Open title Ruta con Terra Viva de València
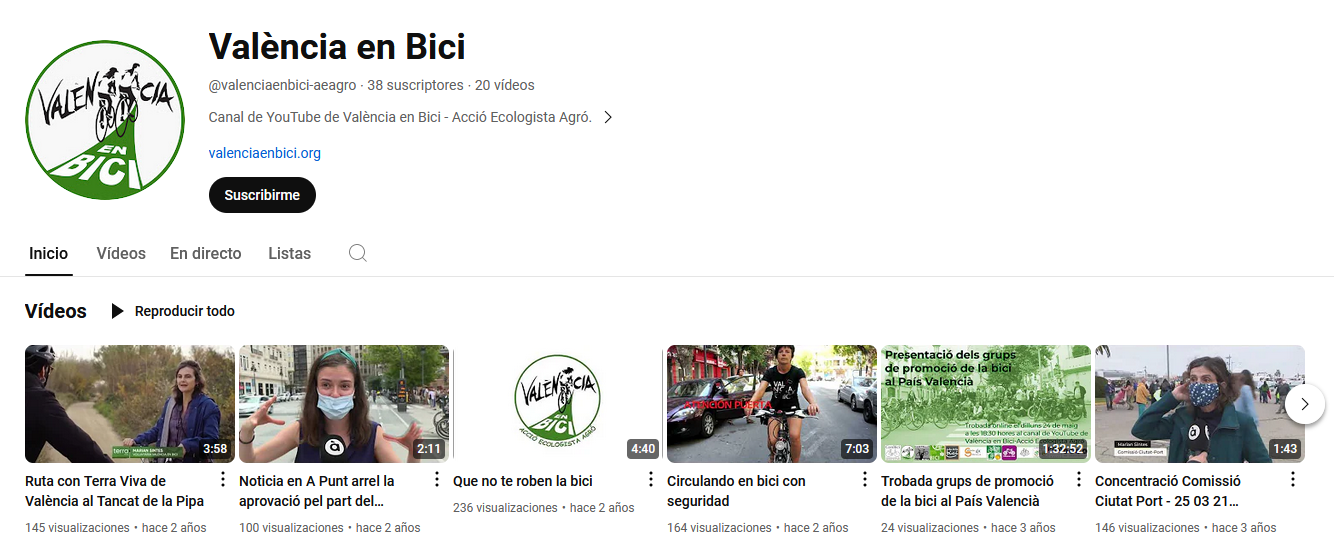1334x557 pixels. (115, 491)
